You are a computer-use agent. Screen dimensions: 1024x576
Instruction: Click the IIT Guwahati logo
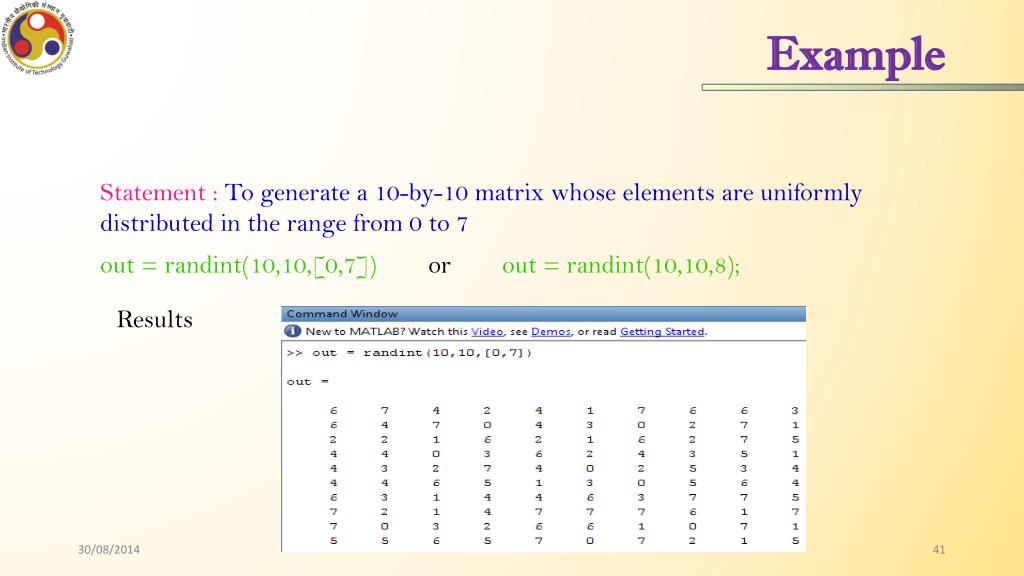tap(38, 38)
